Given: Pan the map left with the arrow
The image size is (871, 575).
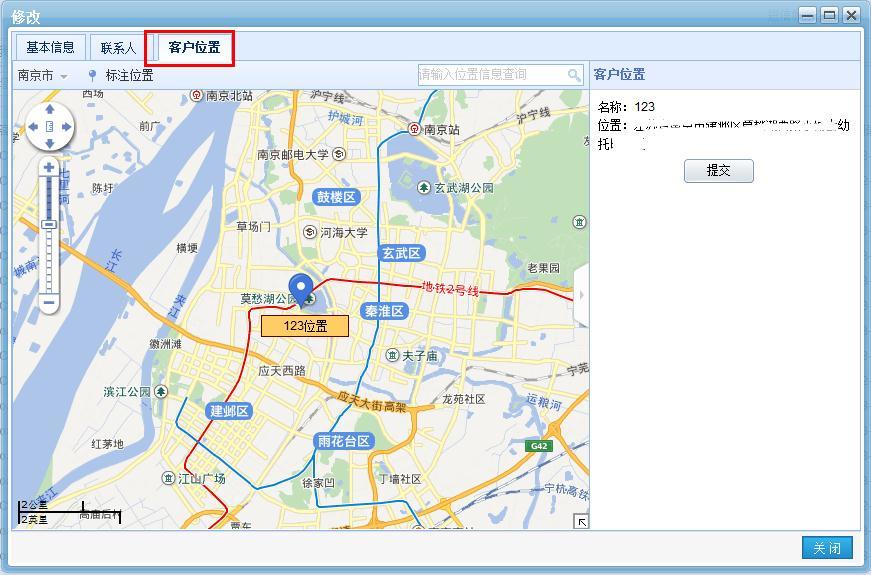Looking at the screenshot, I should [32, 127].
